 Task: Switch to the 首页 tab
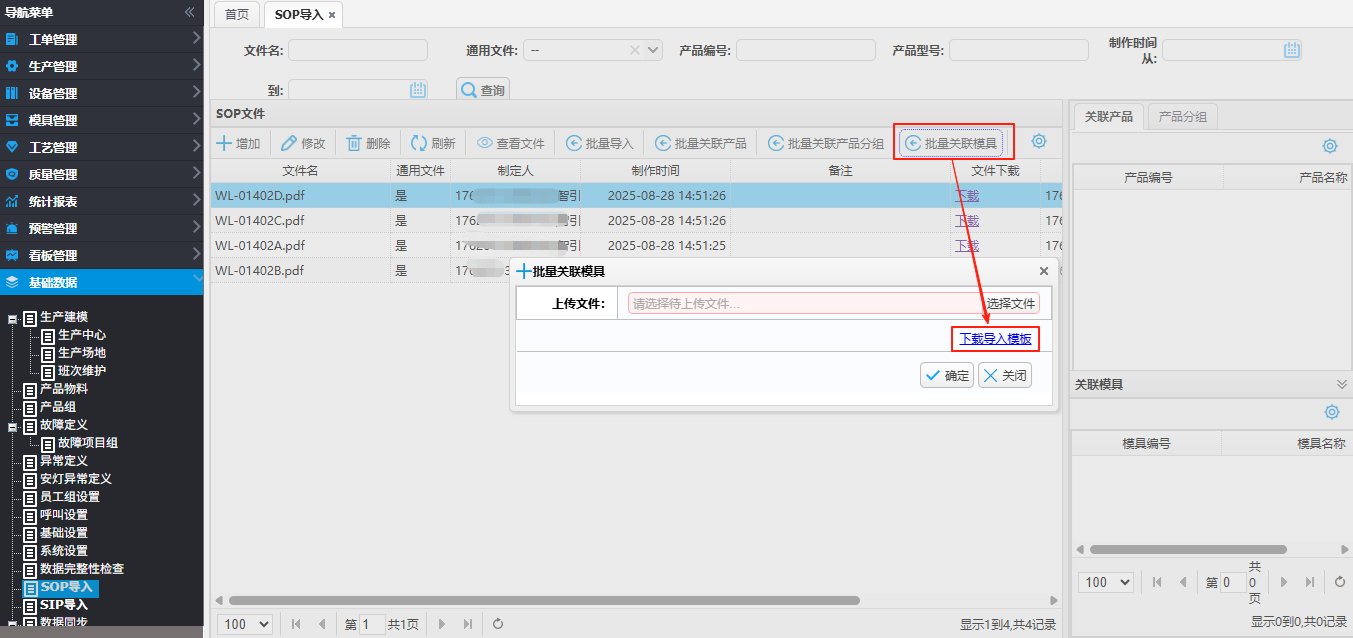[x=237, y=15]
